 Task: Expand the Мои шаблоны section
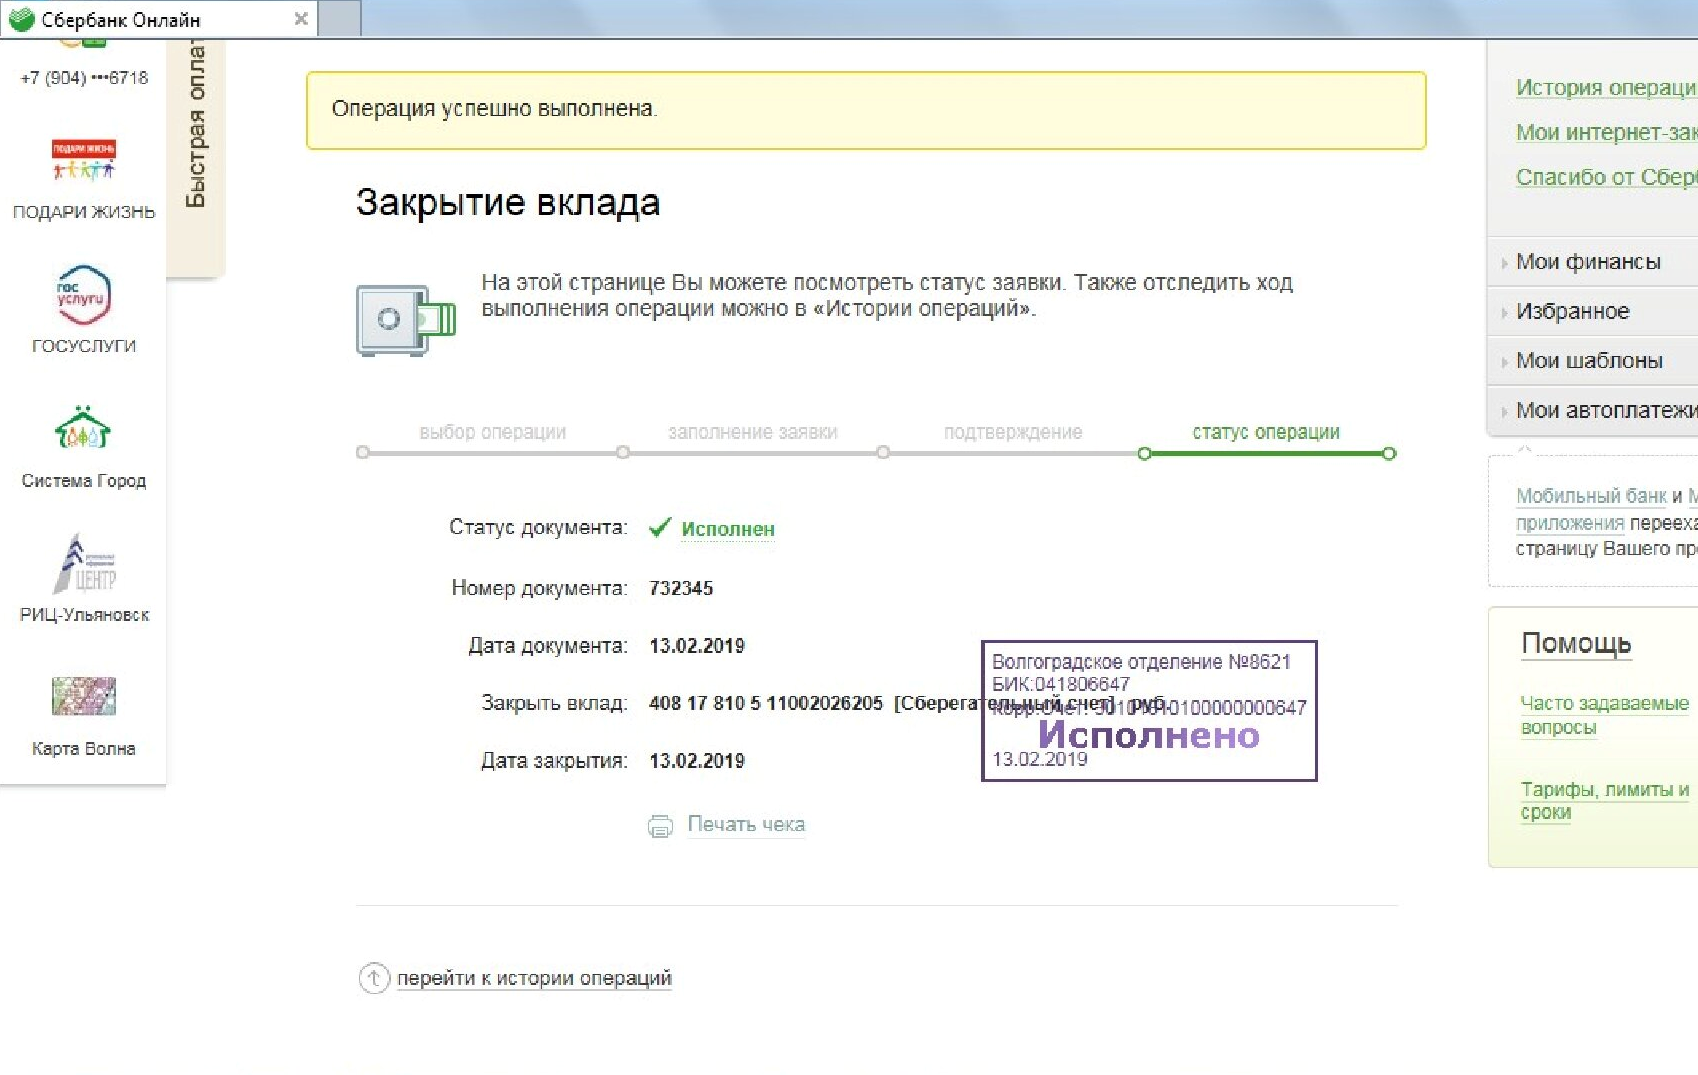click(1593, 361)
